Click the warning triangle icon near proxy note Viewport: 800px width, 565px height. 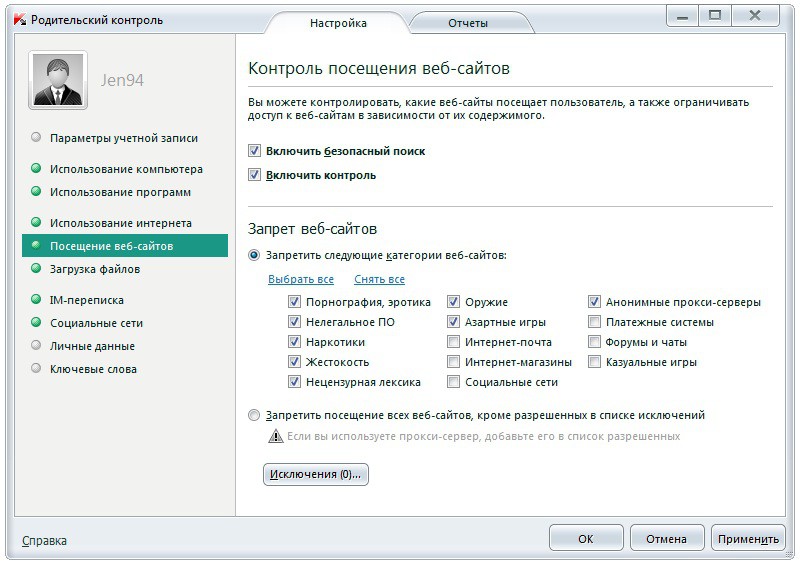(x=275, y=436)
